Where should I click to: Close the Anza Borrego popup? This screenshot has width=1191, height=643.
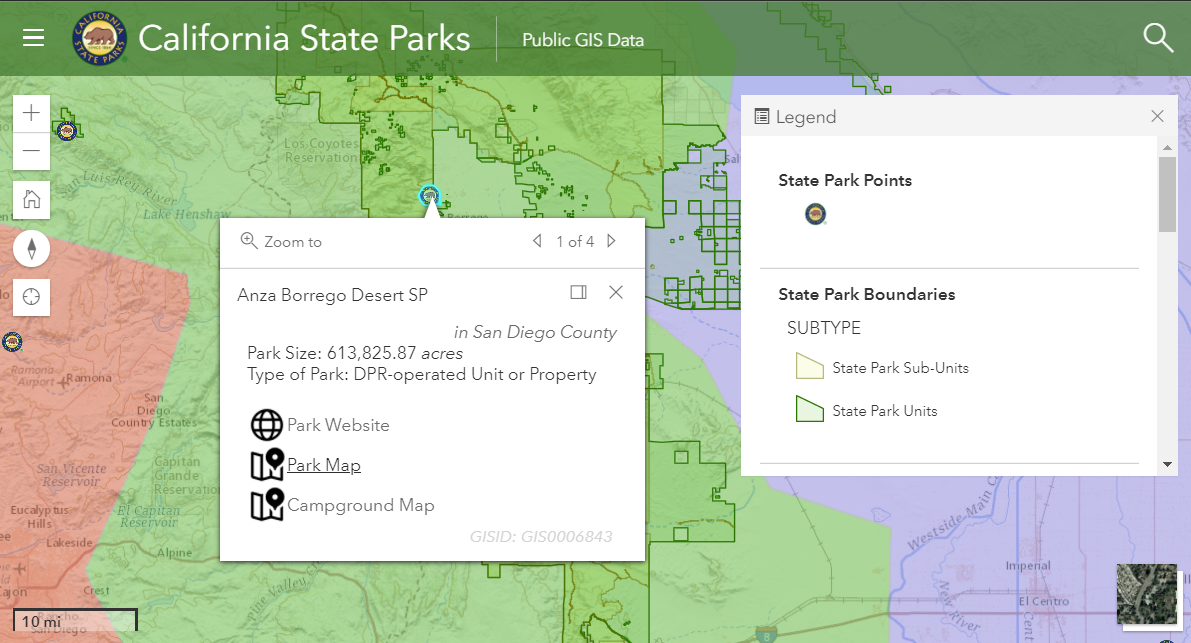coord(616,292)
